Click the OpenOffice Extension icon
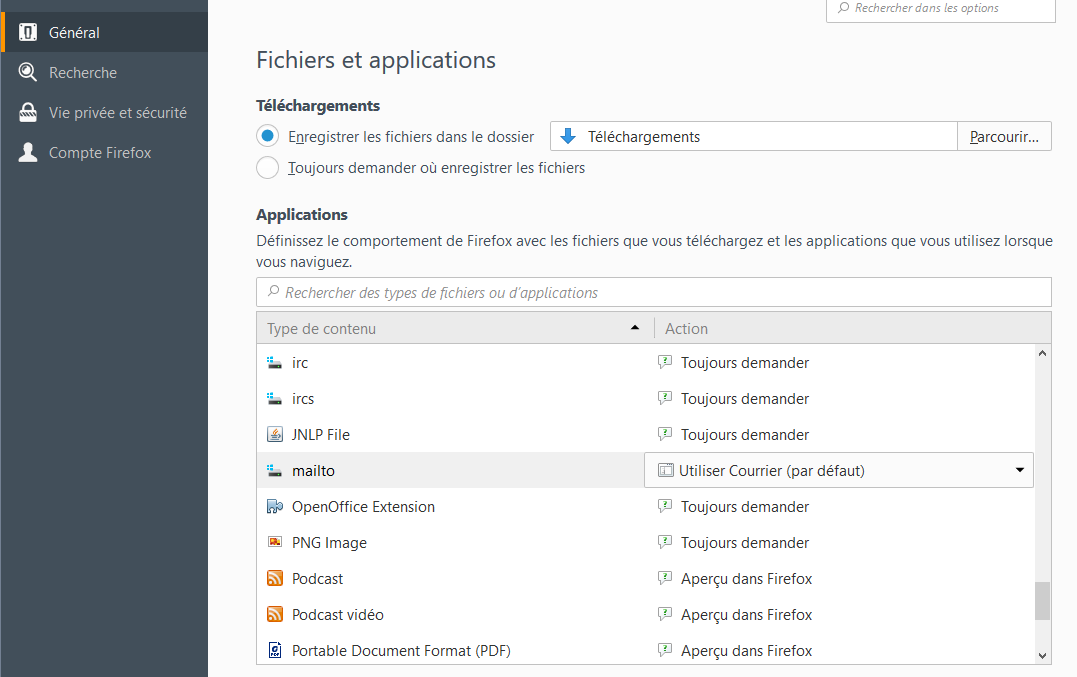Image resolution: width=1077 pixels, height=677 pixels. pos(275,507)
